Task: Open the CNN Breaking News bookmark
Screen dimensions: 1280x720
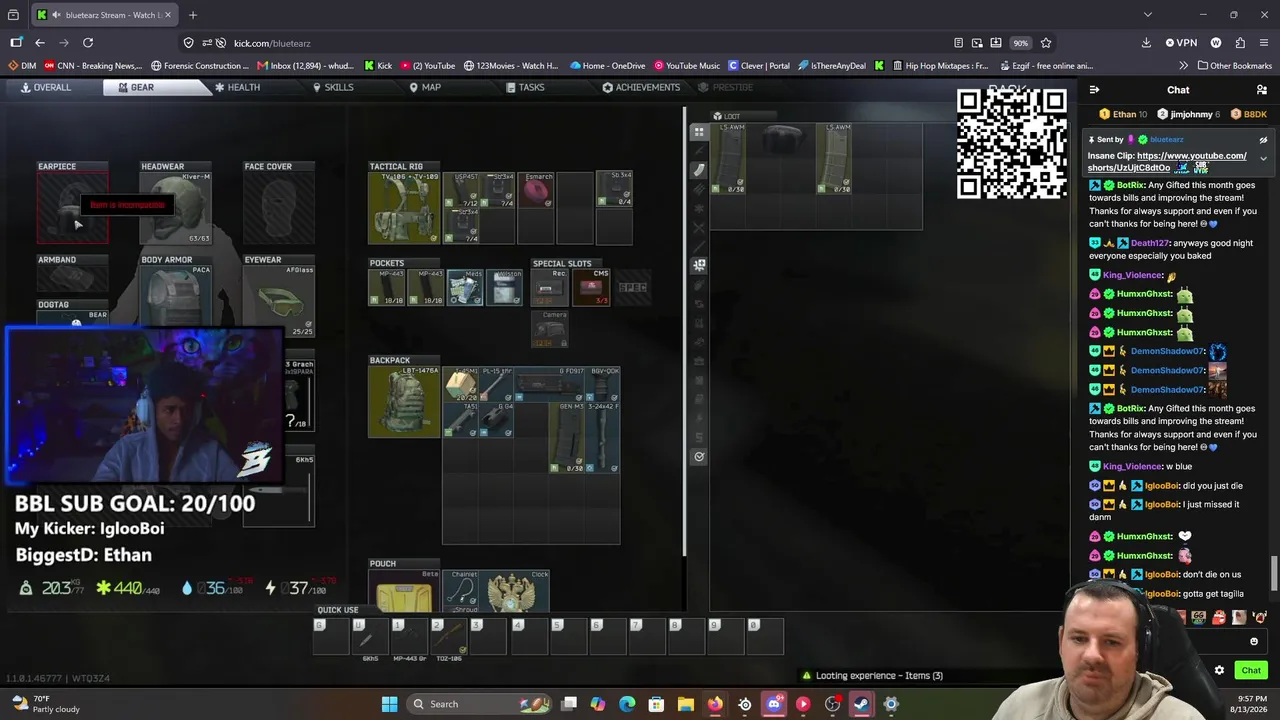Action: (x=91, y=66)
